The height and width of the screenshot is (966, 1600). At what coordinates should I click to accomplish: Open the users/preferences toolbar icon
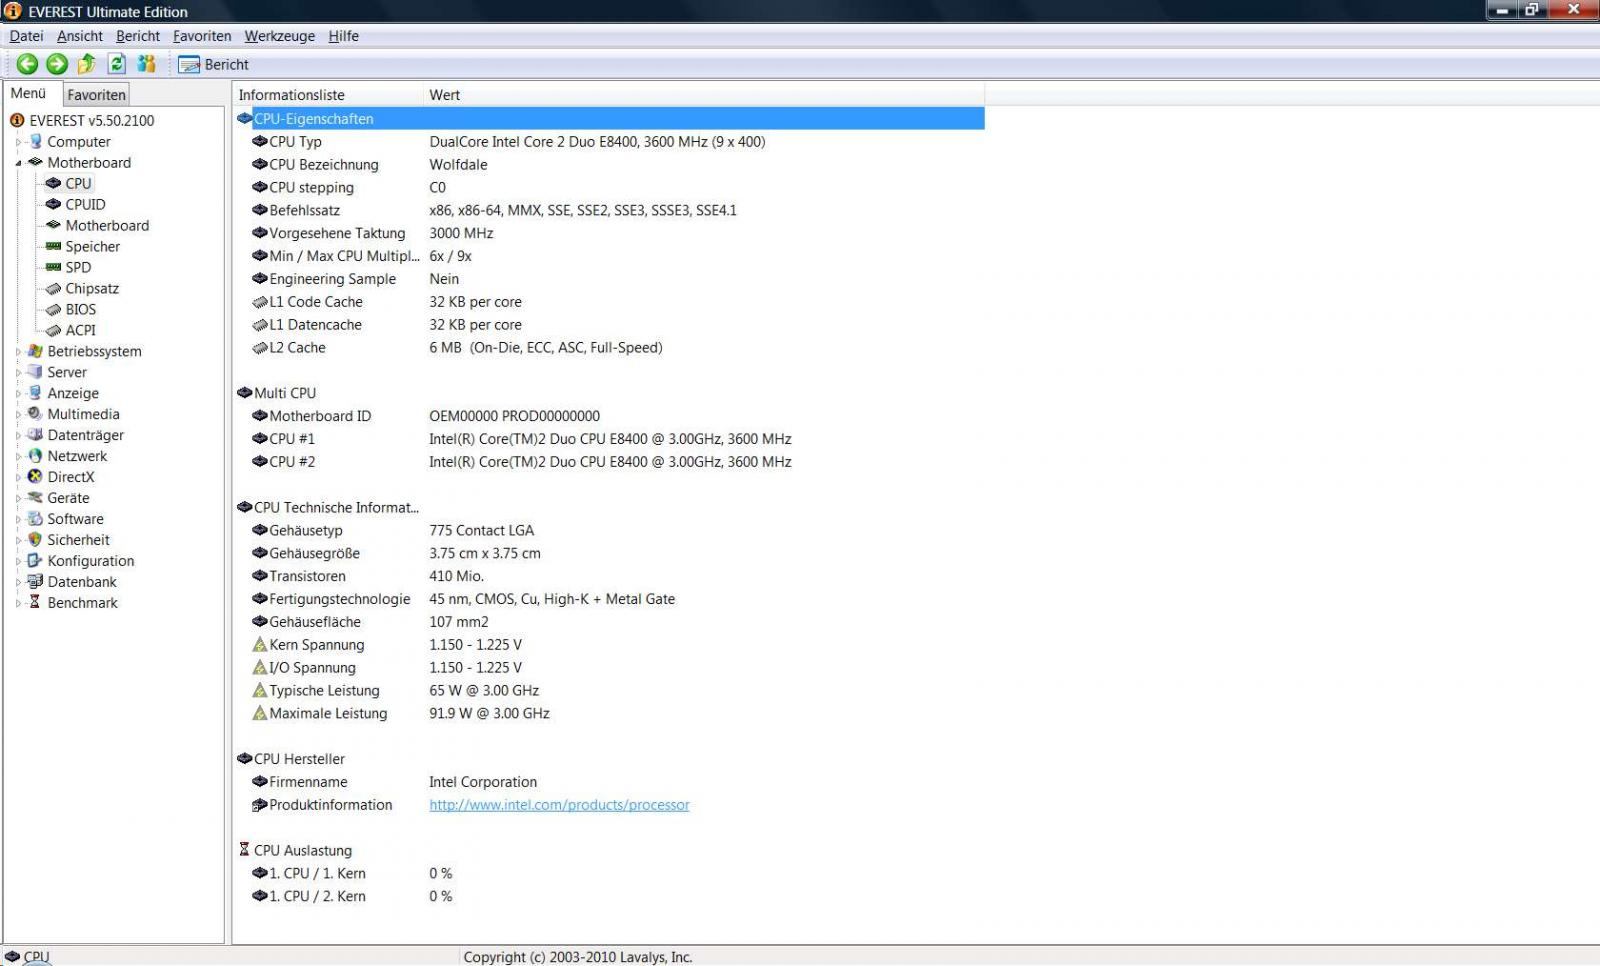coord(147,64)
